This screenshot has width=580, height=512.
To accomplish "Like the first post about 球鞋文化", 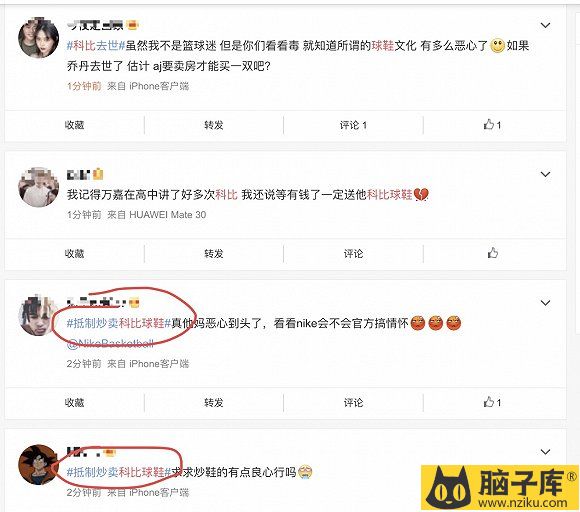I will pyautogui.click(x=492, y=125).
